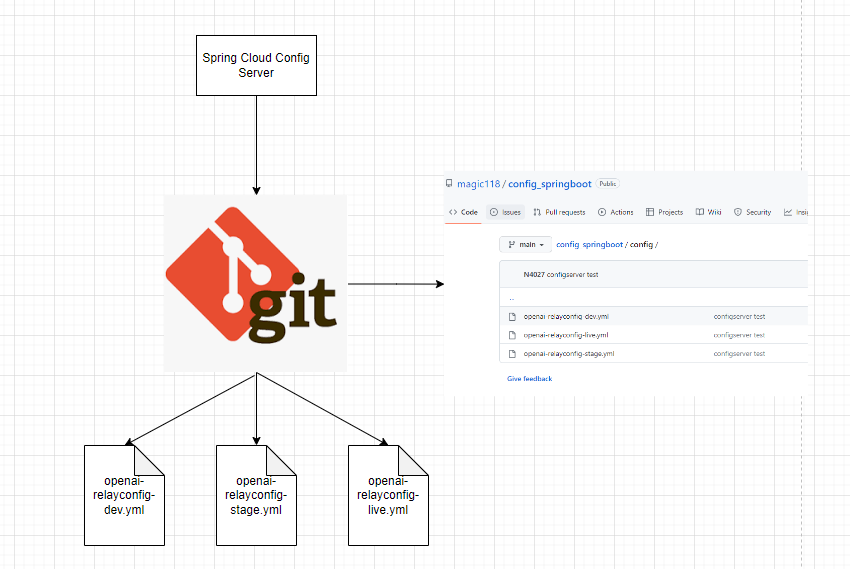Open the Security tab
The height and width of the screenshot is (569, 850).
click(x=752, y=212)
